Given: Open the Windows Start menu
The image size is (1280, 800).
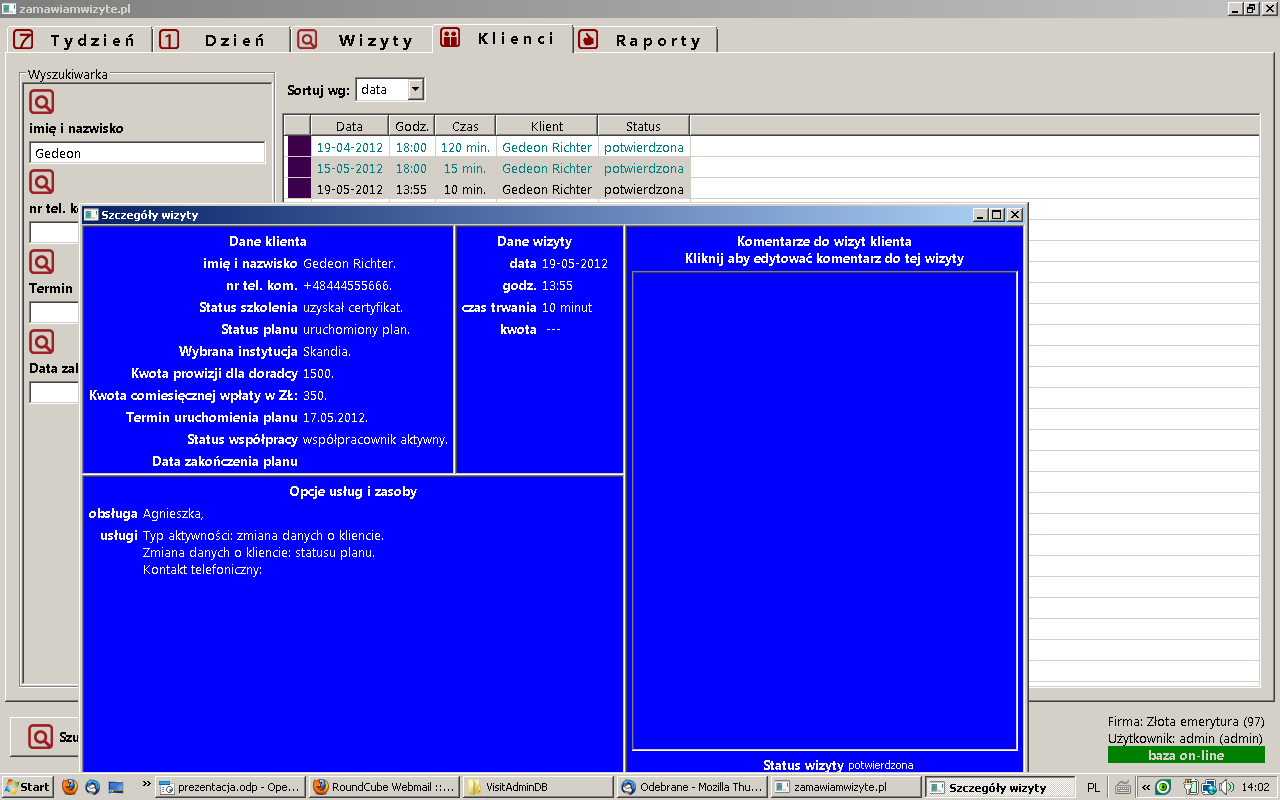Looking at the screenshot, I should click(x=27, y=787).
